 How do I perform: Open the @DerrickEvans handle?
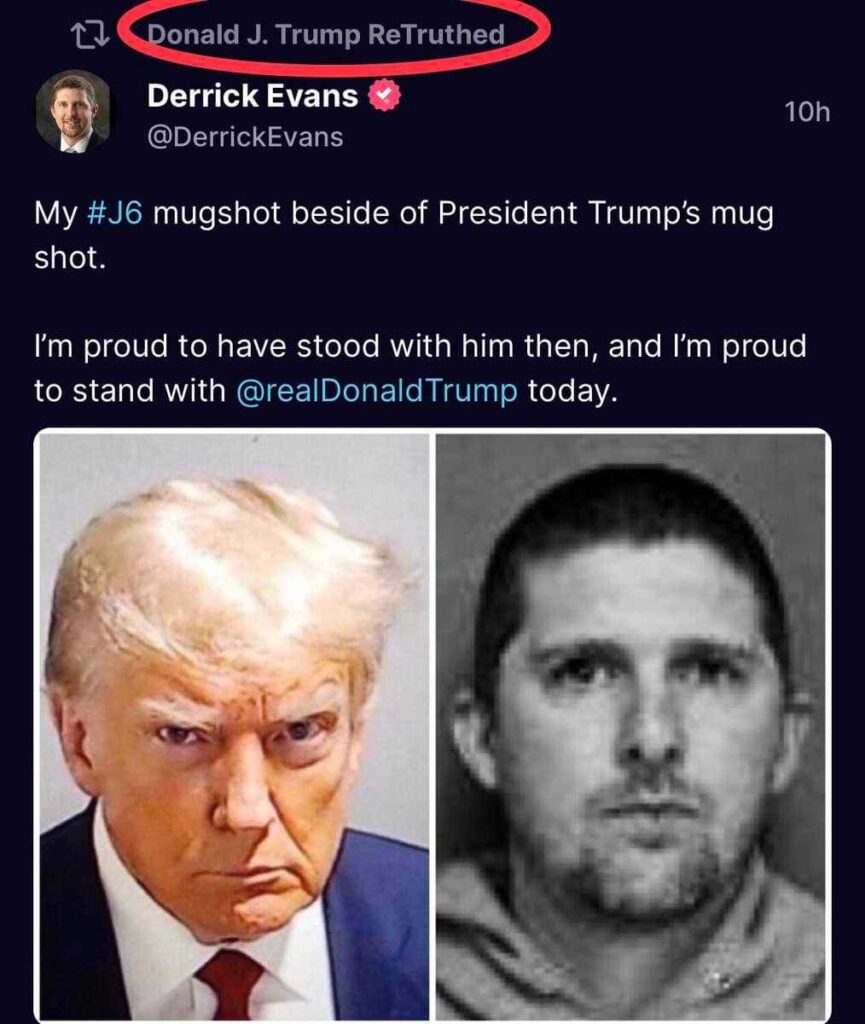coord(245,137)
